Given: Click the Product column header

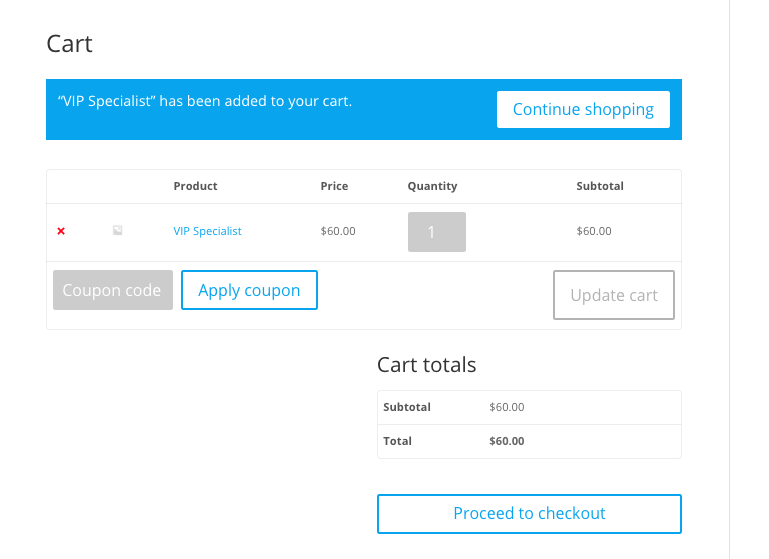Looking at the screenshot, I should click(x=195, y=186).
